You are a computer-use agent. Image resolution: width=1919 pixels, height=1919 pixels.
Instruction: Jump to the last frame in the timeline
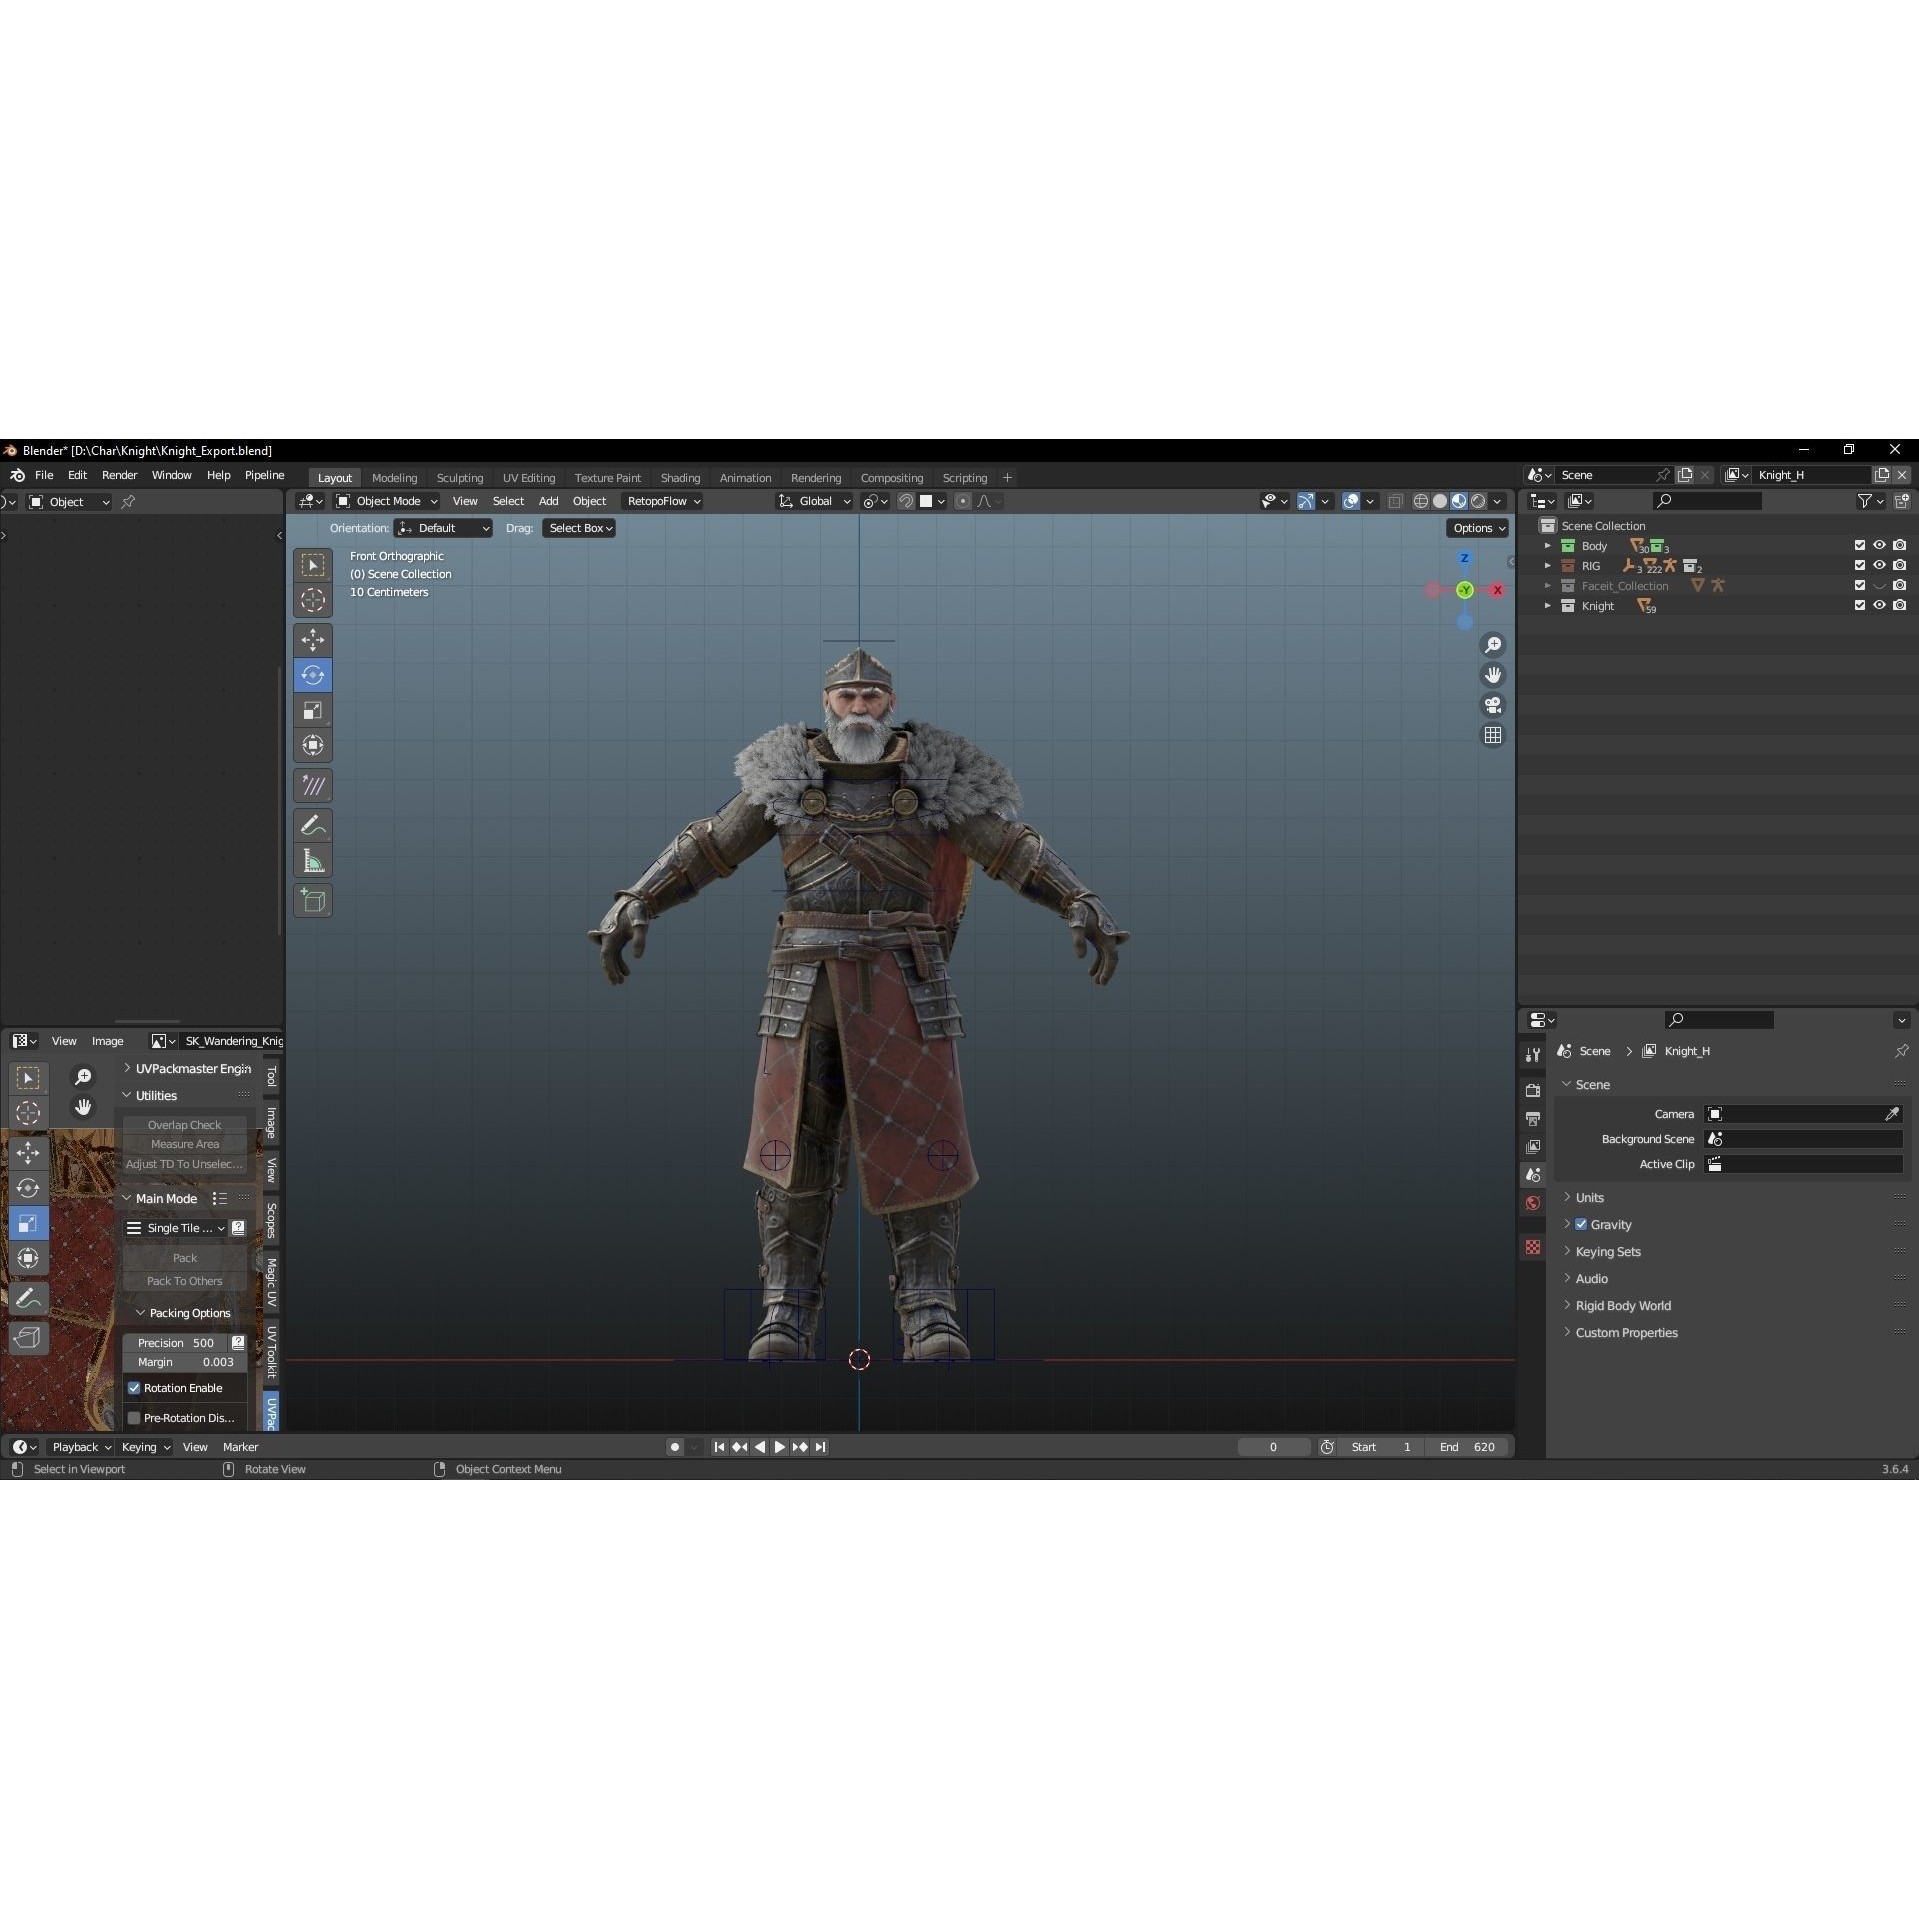pos(821,1447)
